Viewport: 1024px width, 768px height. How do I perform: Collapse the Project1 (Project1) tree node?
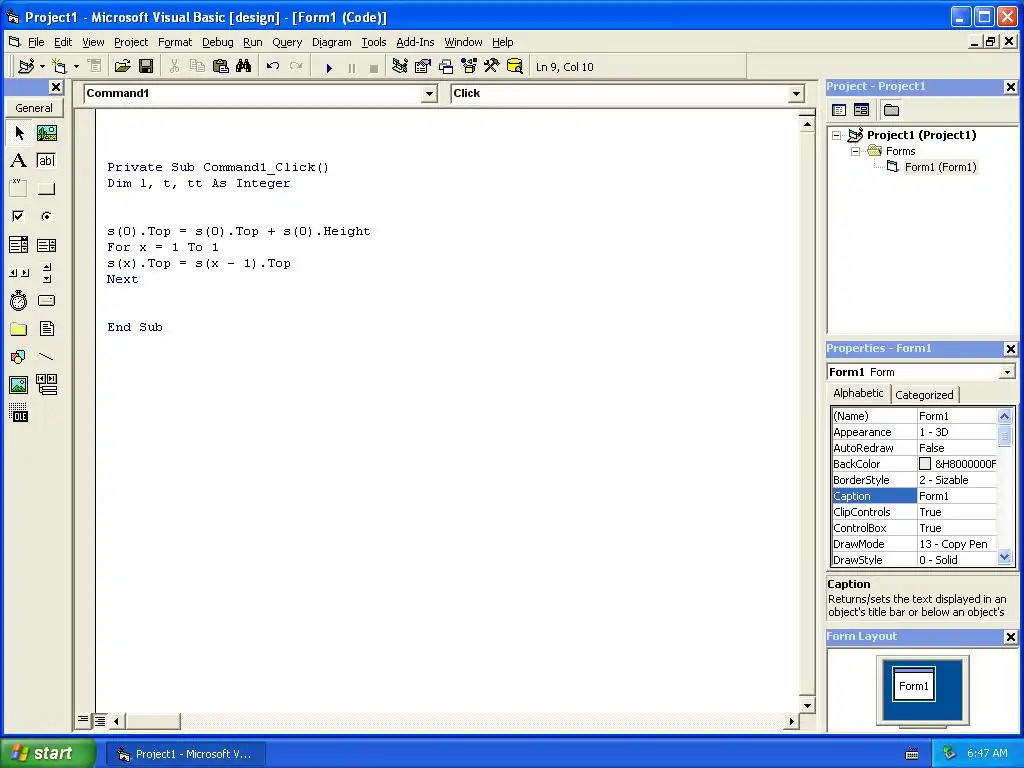pyautogui.click(x=837, y=136)
